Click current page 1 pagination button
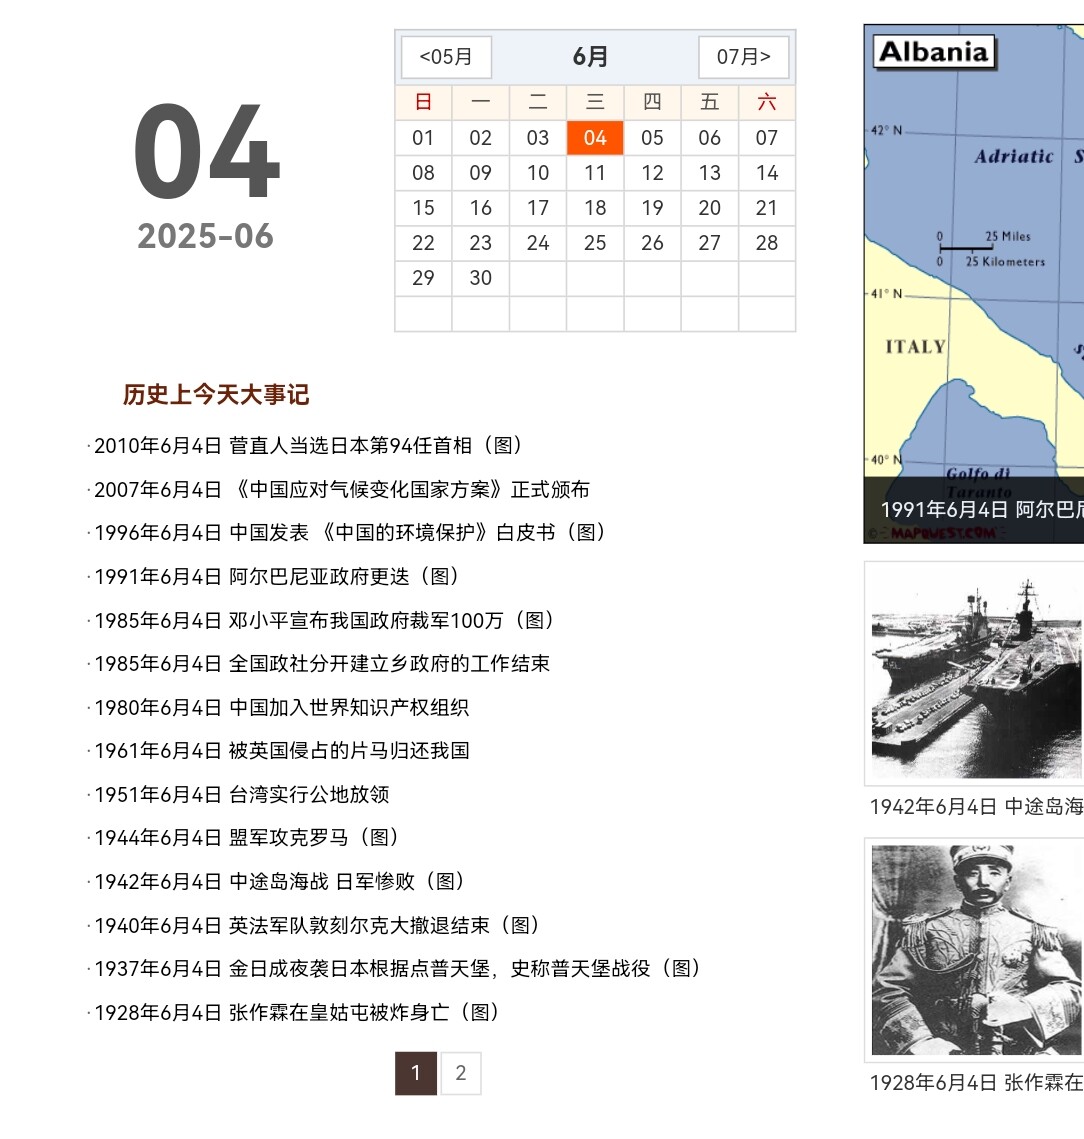Screen dimensions: 1084x1139 tap(416, 1073)
